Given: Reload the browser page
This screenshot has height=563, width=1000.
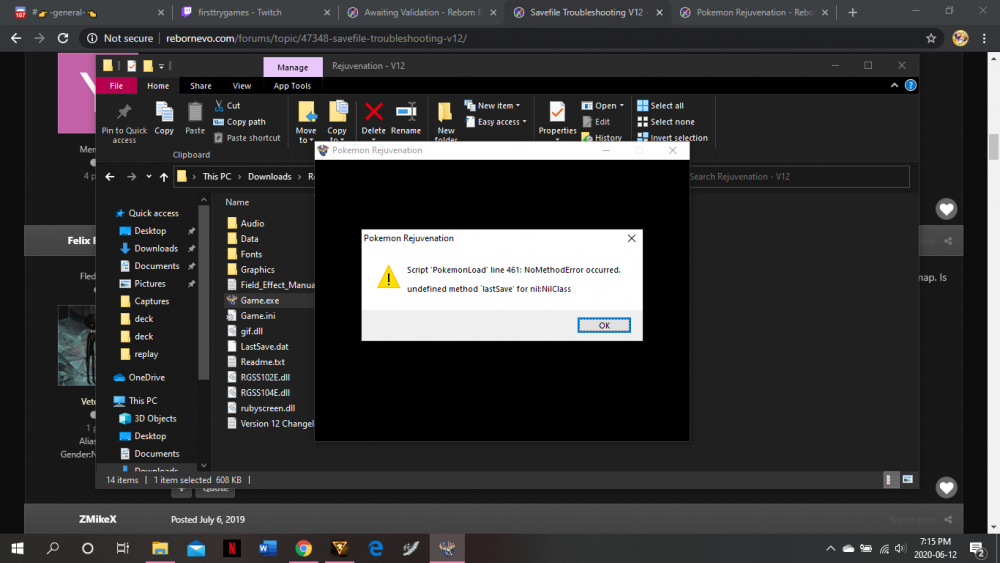Looking at the screenshot, I should pyautogui.click(x=62, y=38).
